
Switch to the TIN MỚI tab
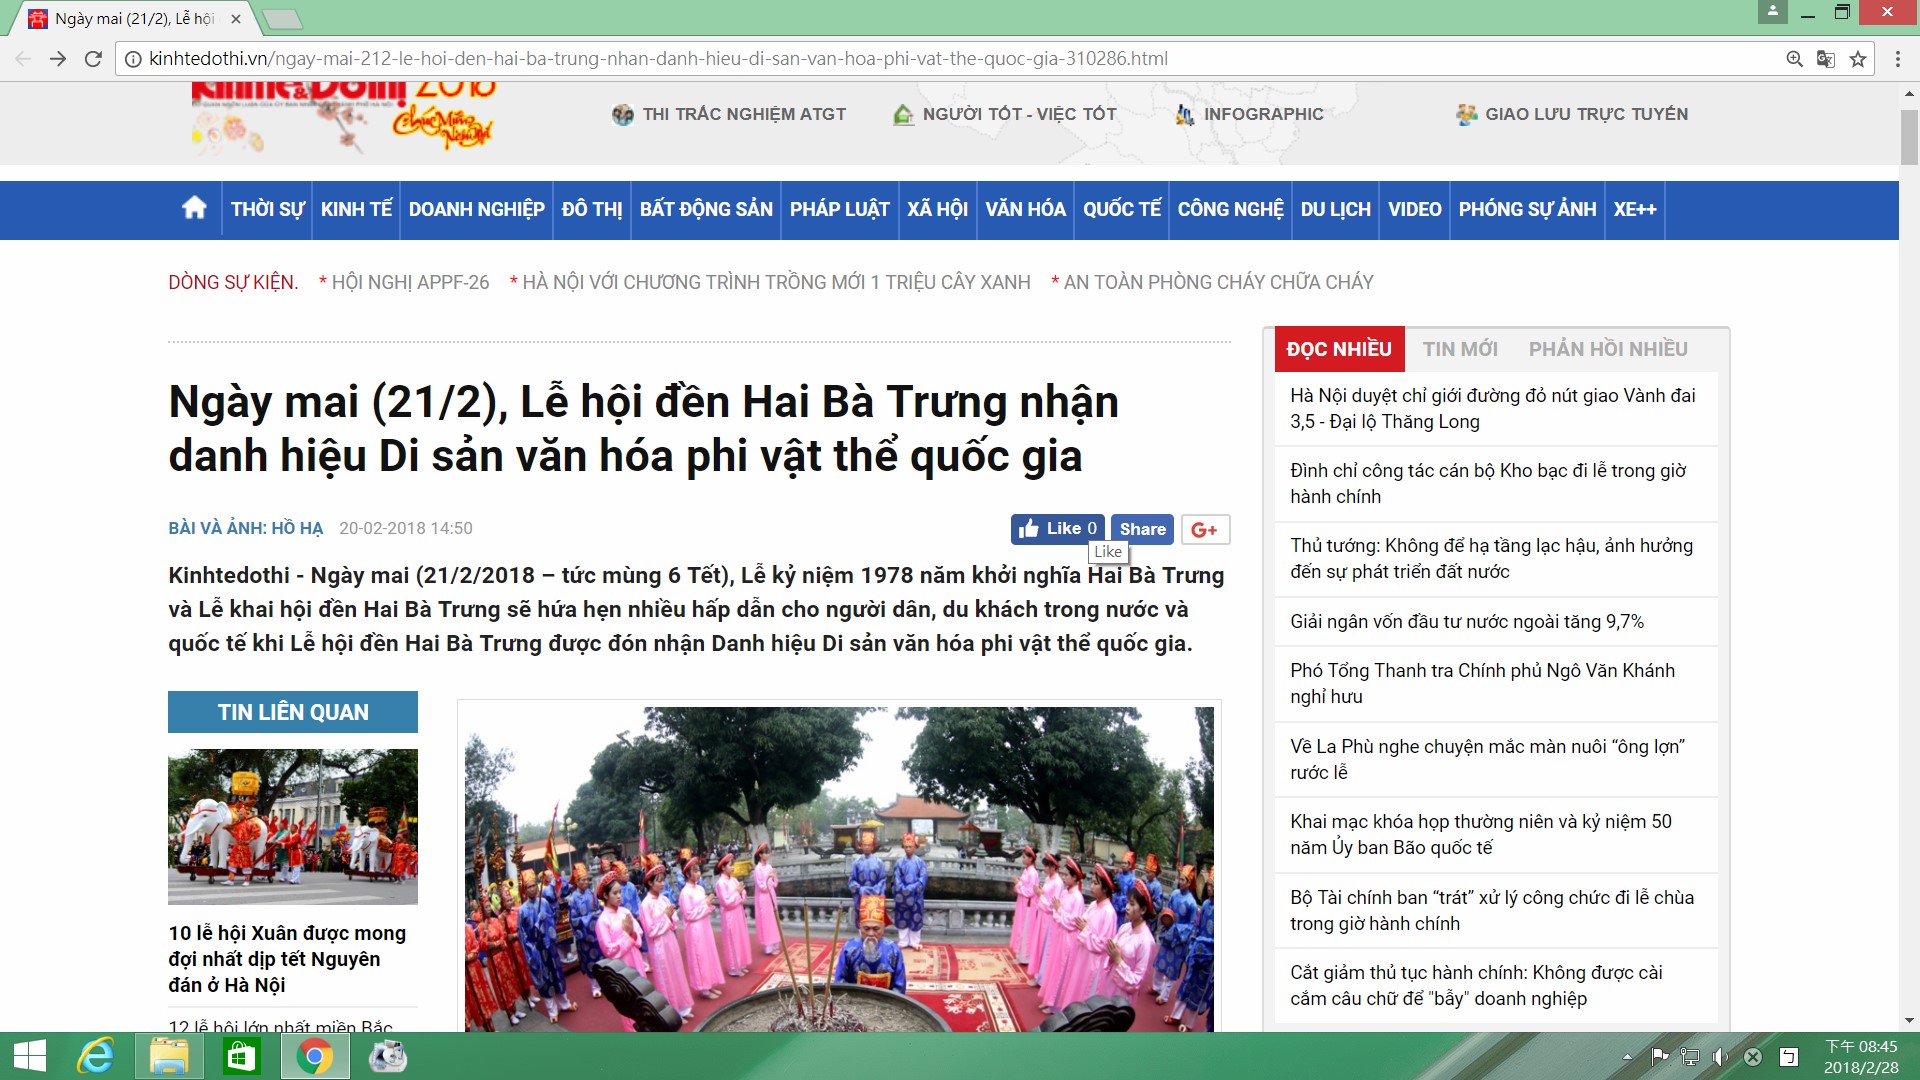(1460, 349)
